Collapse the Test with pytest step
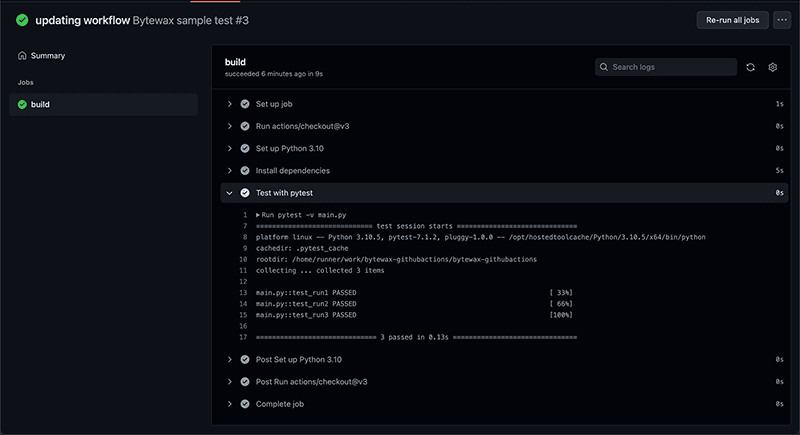This screenshot has height=435, width=800. click(230, 193)
